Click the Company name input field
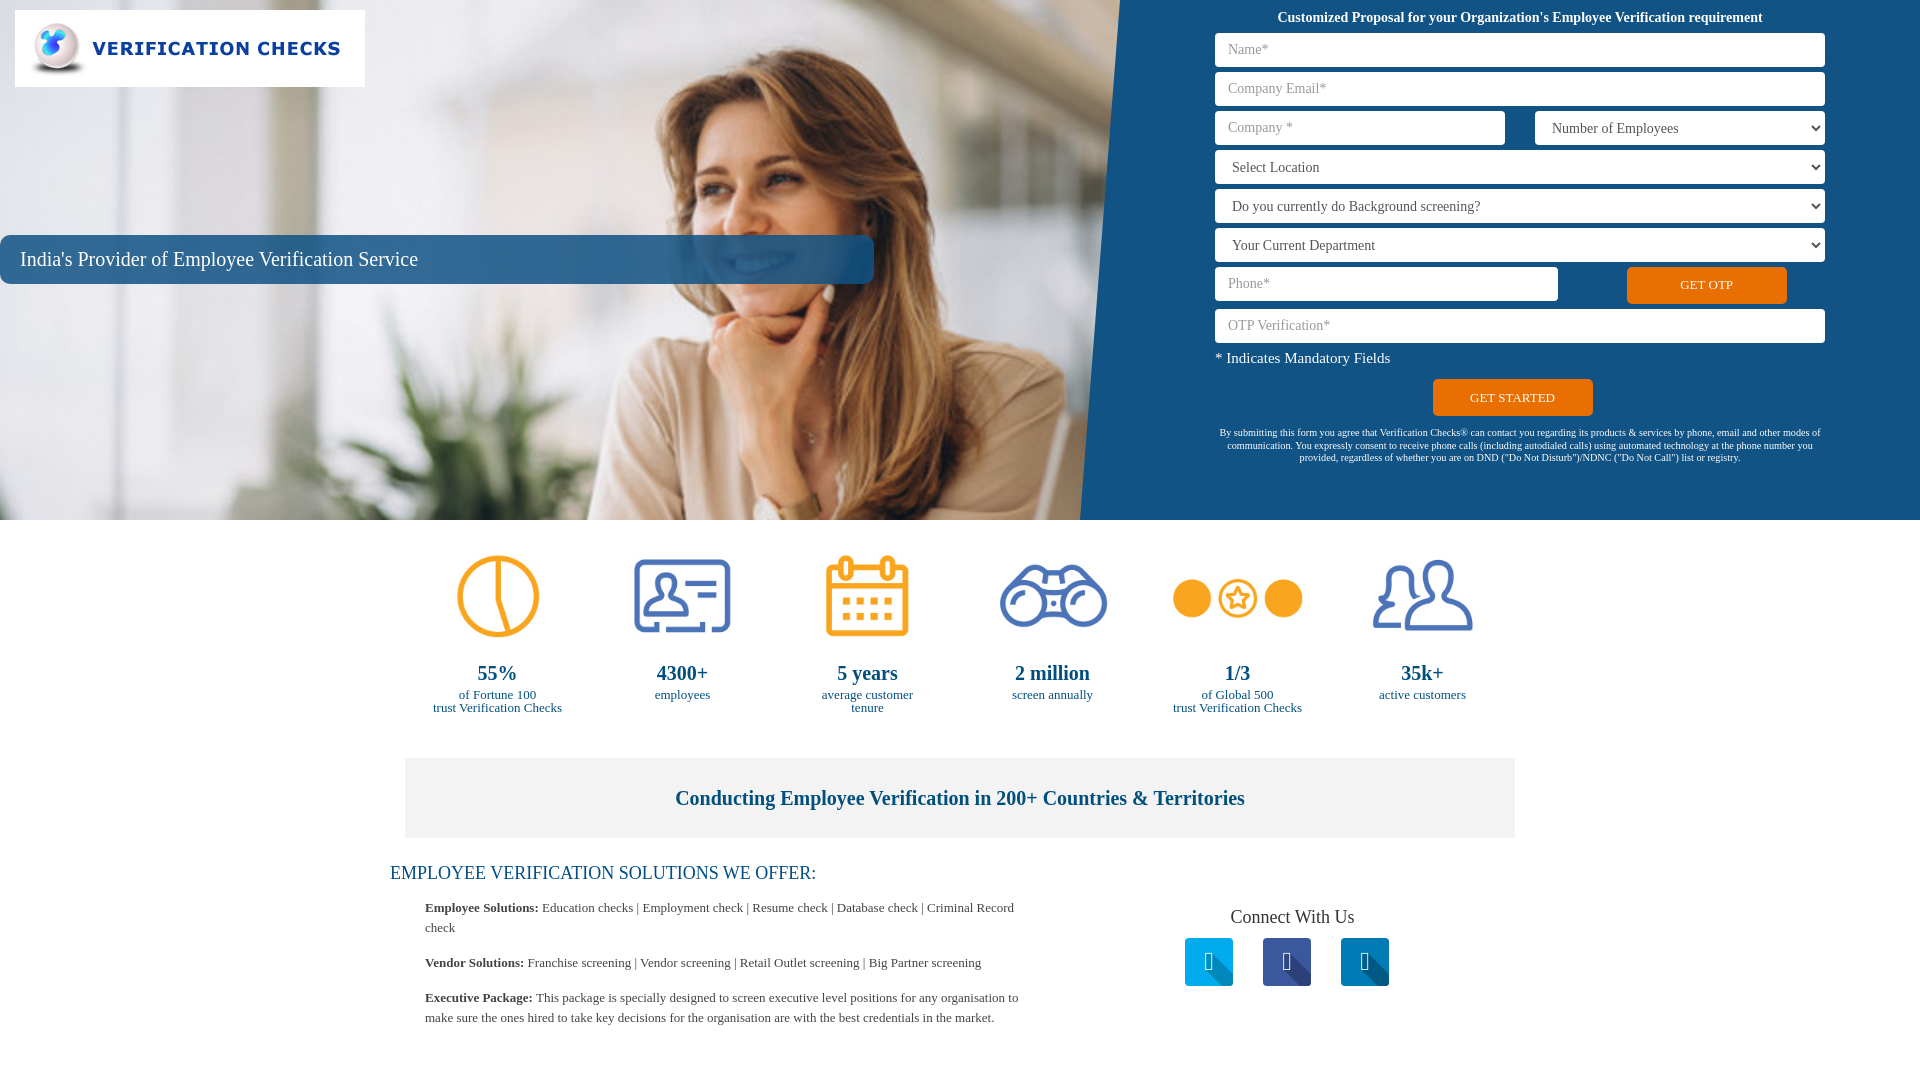The width and height of the screenshot is (1920, 1080). click(x=1360, y=128)
